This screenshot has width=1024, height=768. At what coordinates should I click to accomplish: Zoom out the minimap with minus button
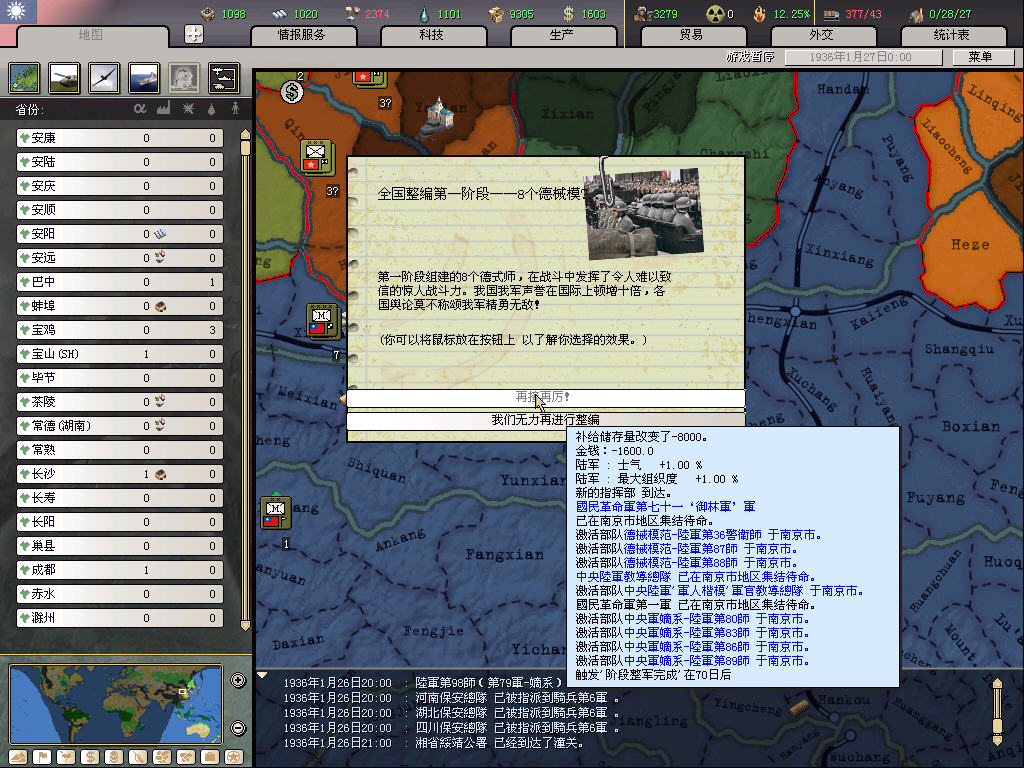tap(238, 728)
